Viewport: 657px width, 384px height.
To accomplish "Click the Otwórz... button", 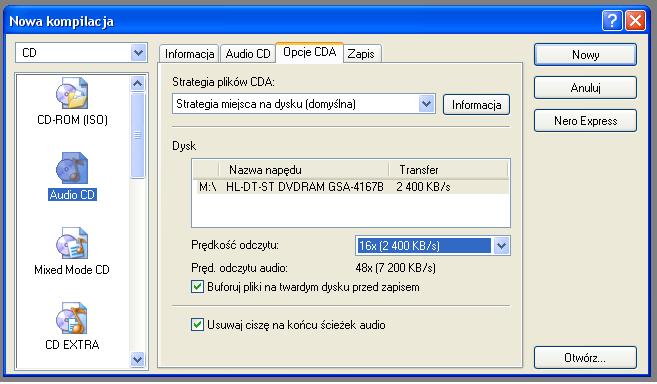I will point(585,358).
